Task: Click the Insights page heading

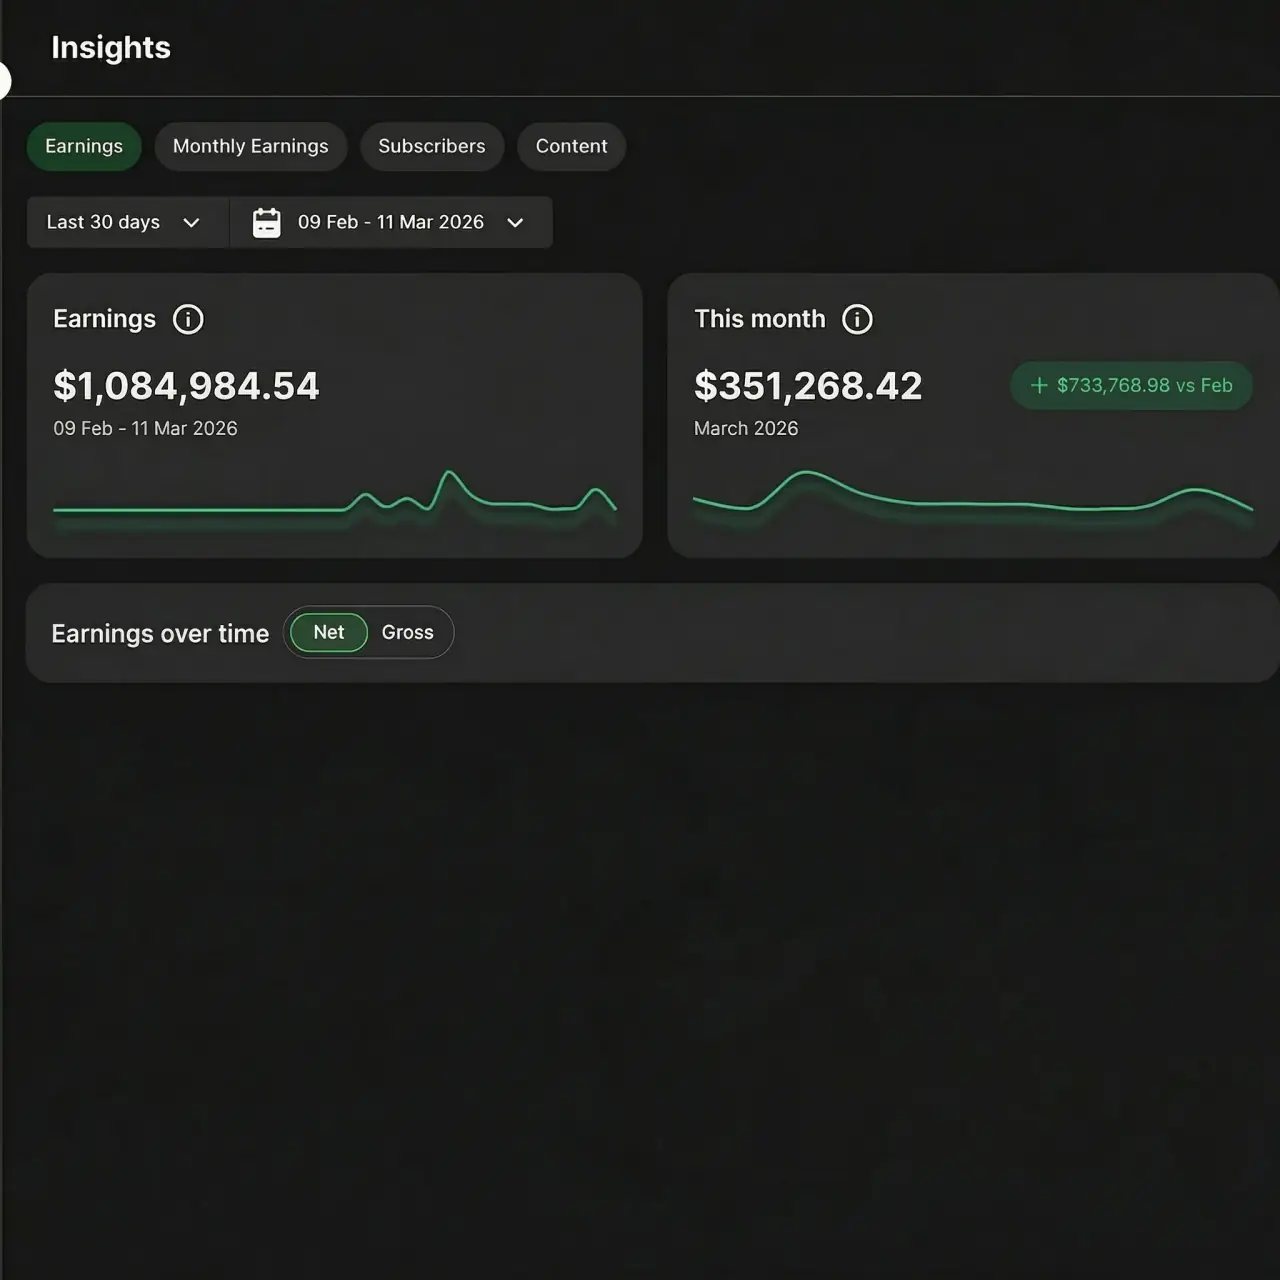Action: coord(111,47)
